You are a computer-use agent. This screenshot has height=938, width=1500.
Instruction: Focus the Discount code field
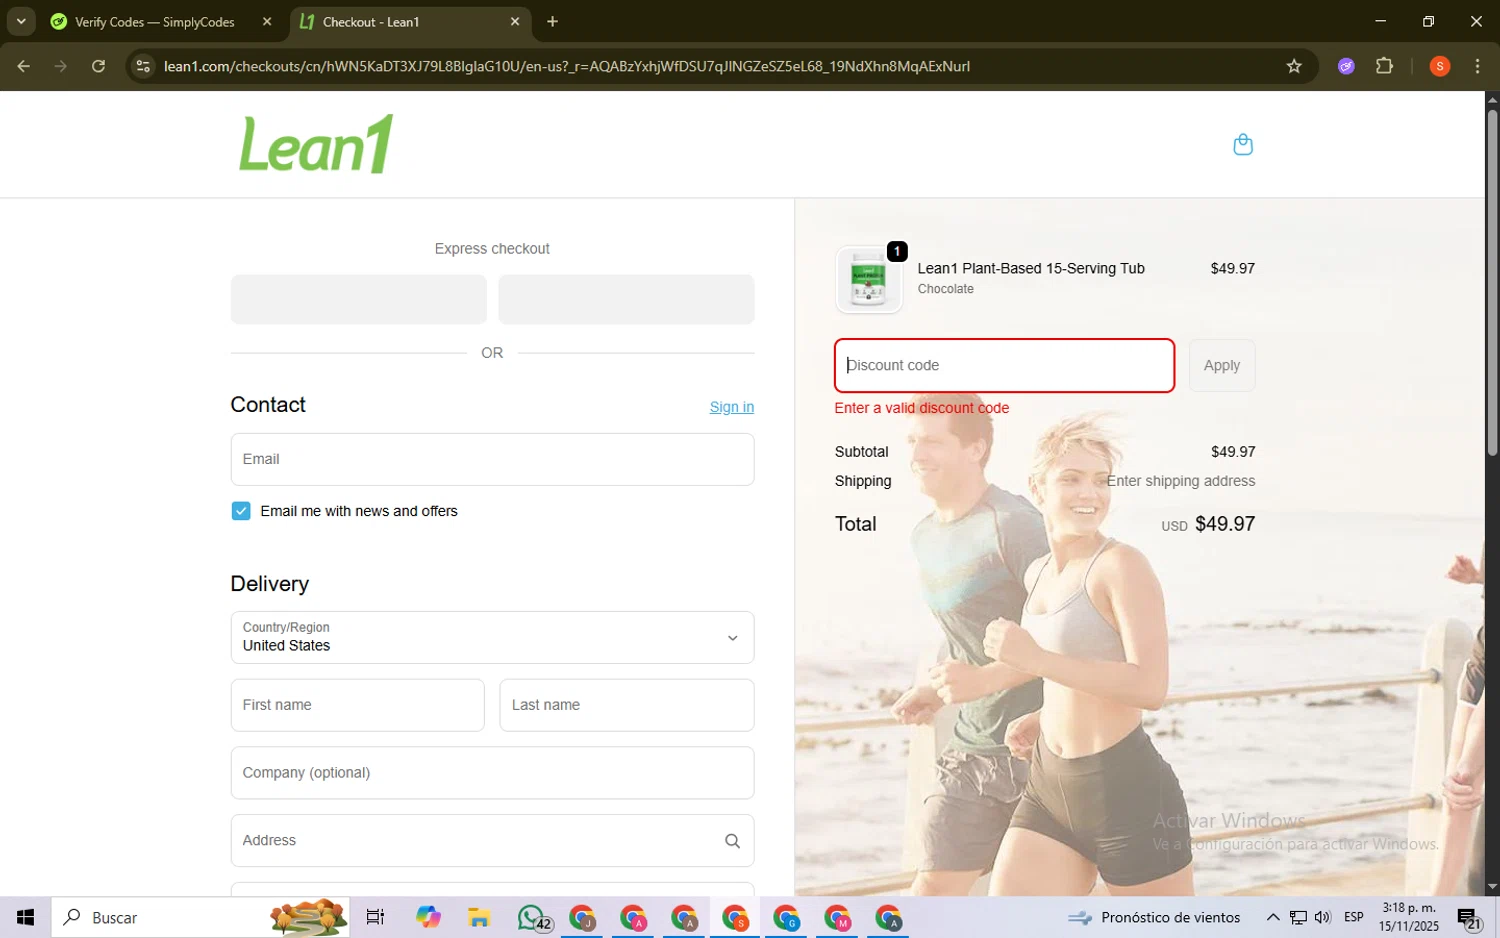pos(1004,365)
